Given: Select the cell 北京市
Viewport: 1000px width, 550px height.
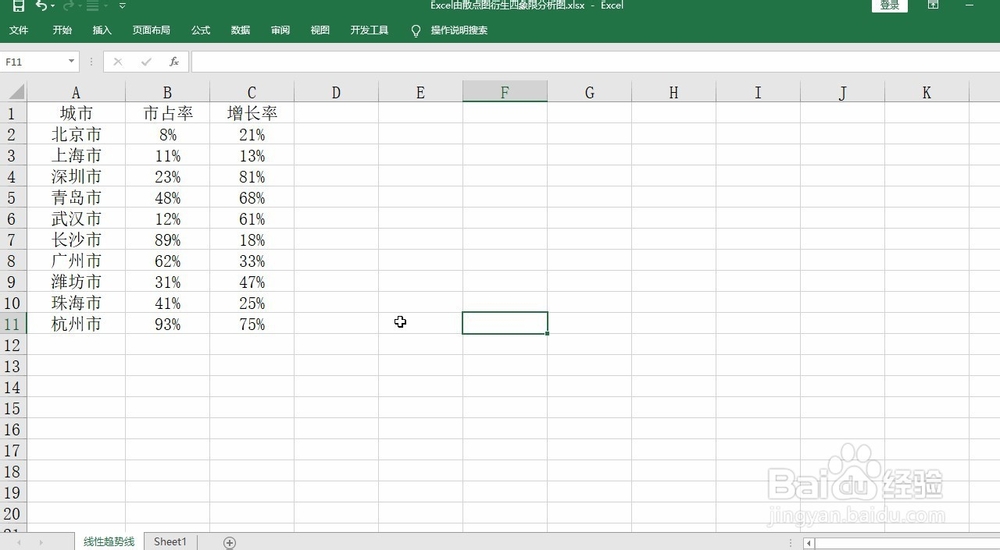Looking at the screenshot, I should click(76, 135).
